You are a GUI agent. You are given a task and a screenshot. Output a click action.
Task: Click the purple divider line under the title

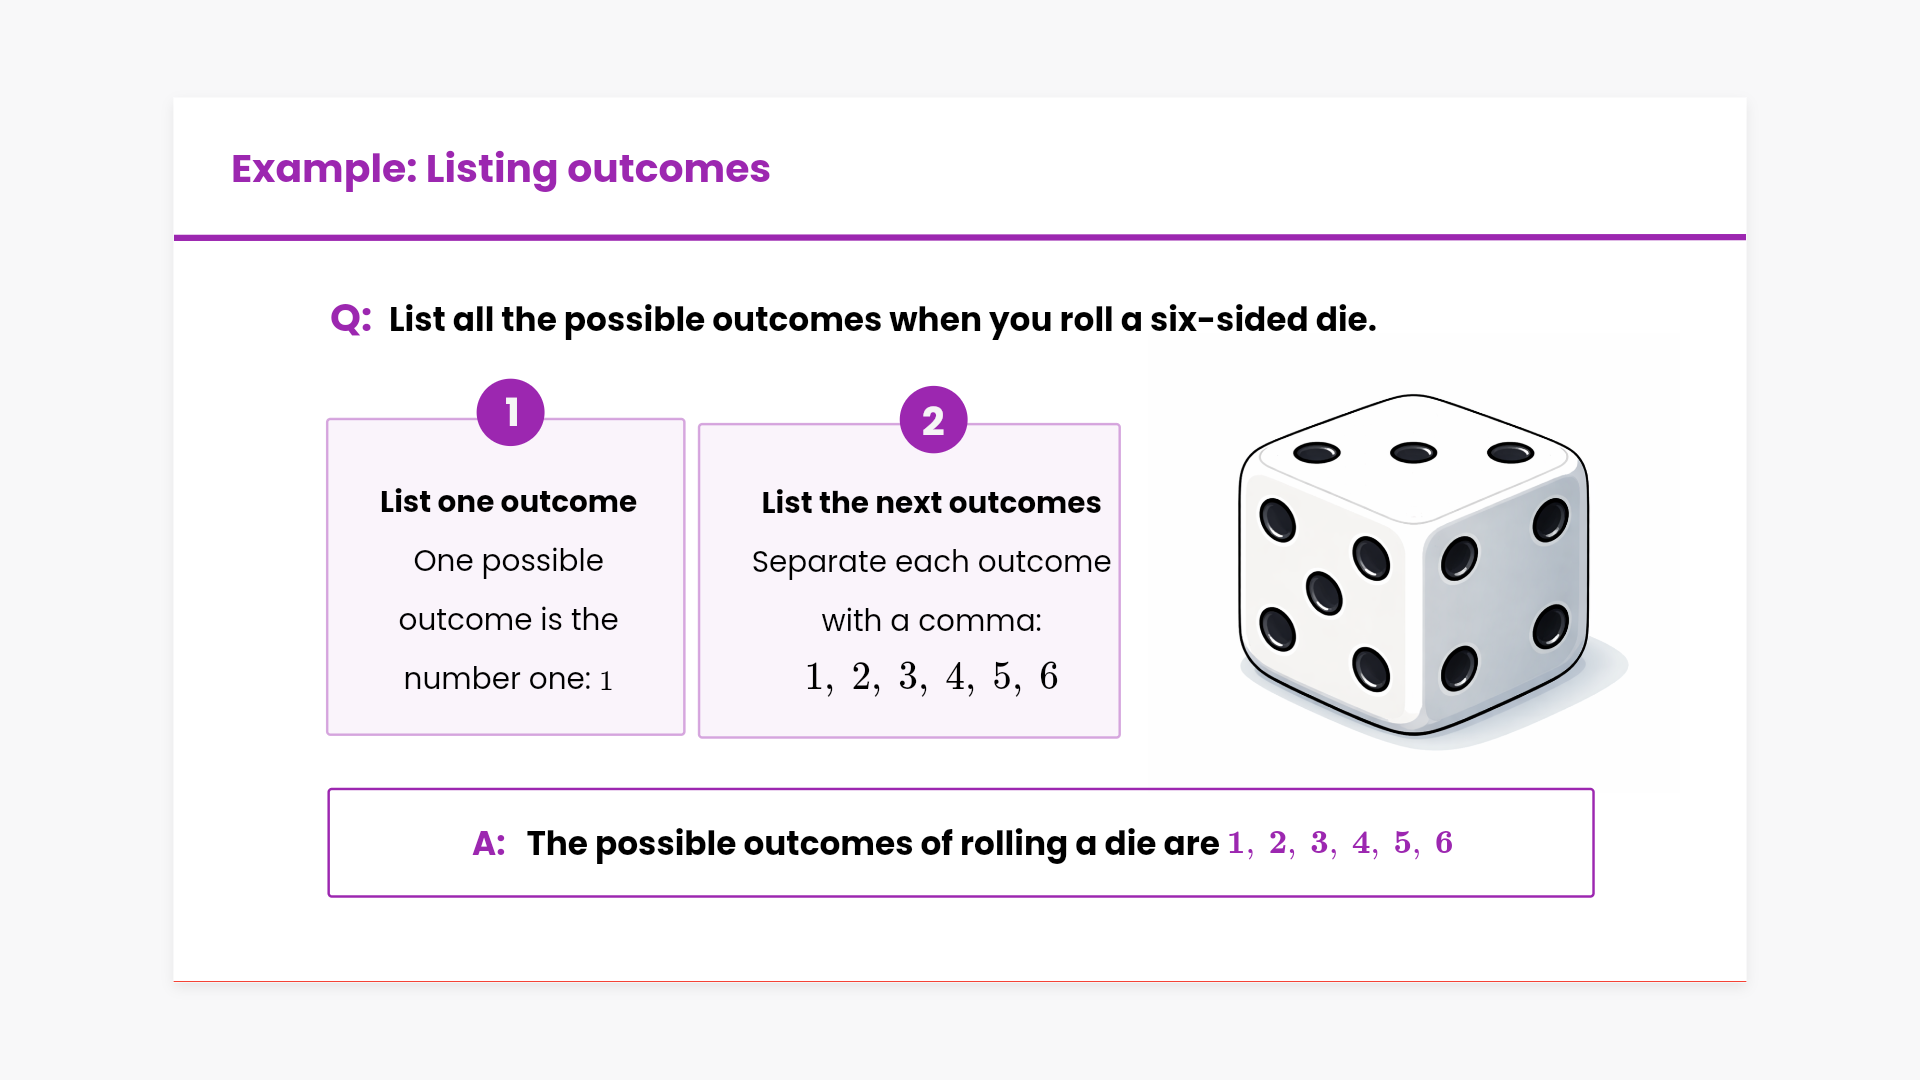(x=960, y=237)
